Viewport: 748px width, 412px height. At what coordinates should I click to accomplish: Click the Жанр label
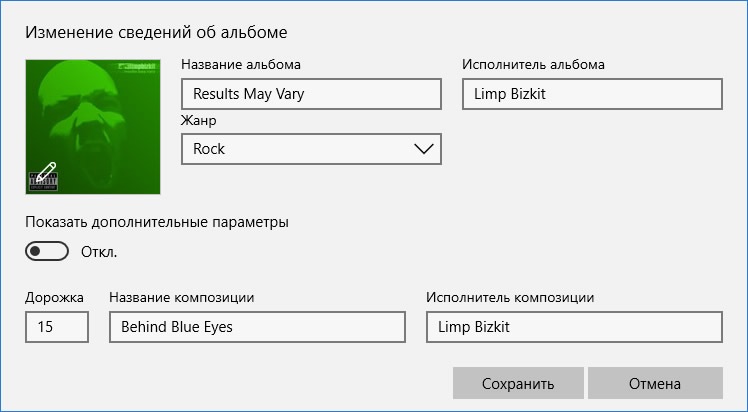[x=199, y=120]
